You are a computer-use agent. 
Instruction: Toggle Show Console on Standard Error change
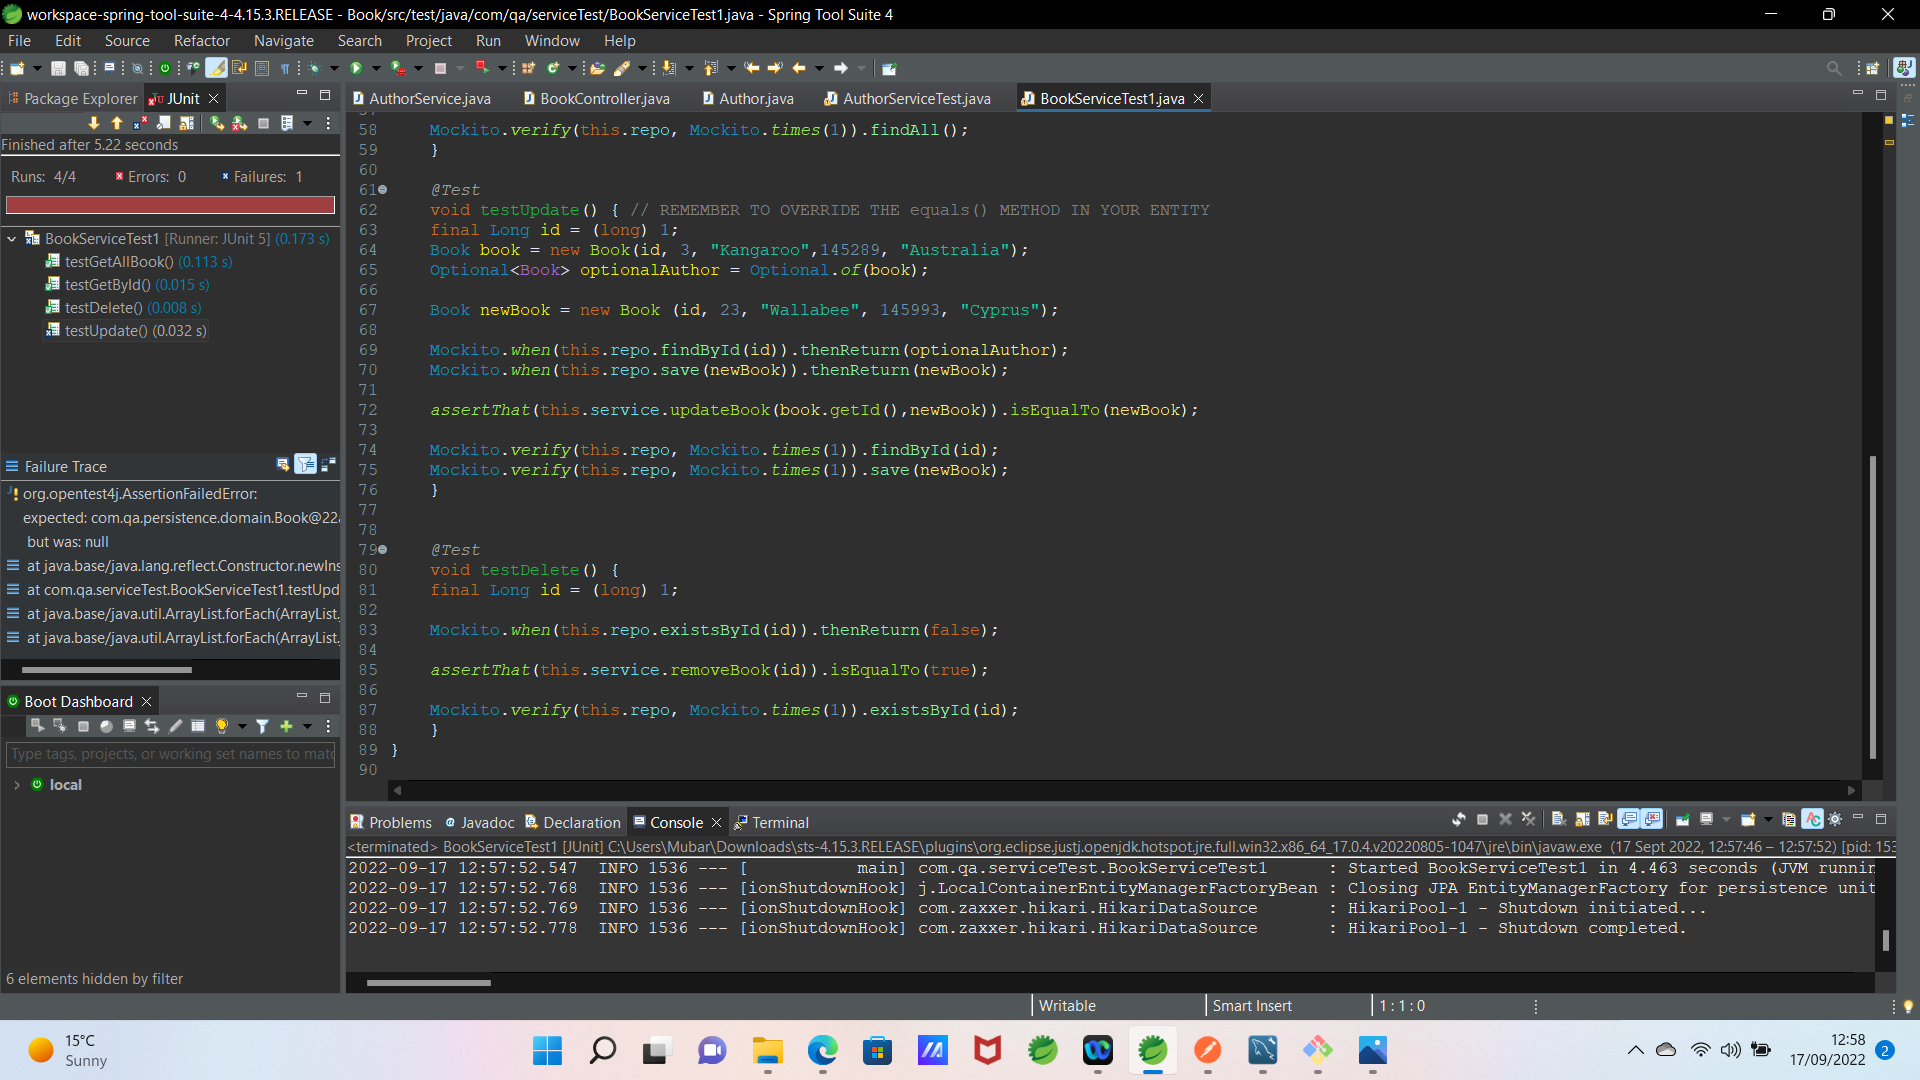[x=1652, y=820]
